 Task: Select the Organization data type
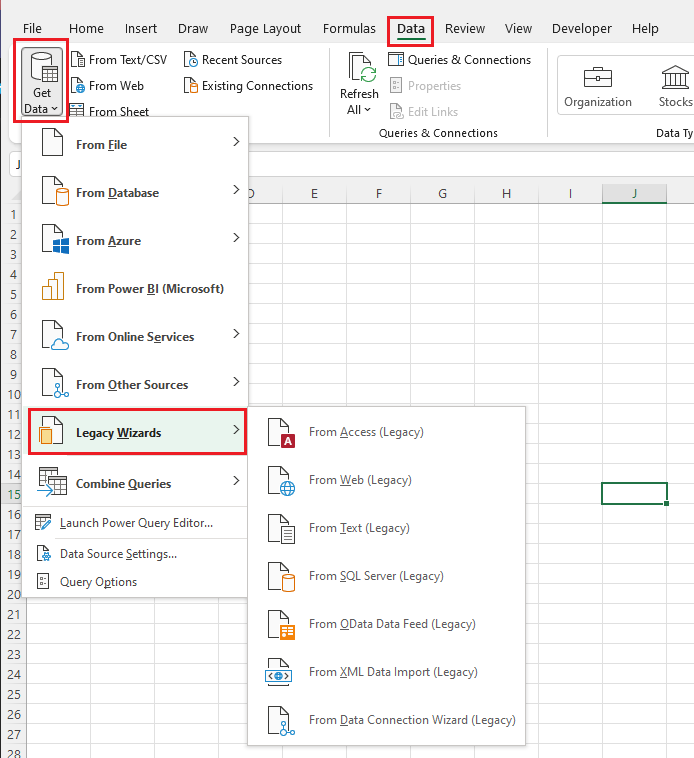pos(598,86)
